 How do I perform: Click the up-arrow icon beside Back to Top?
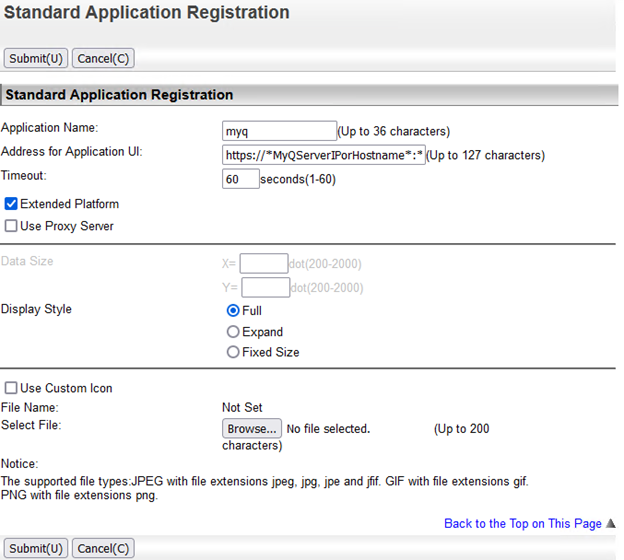pos(611,523)
